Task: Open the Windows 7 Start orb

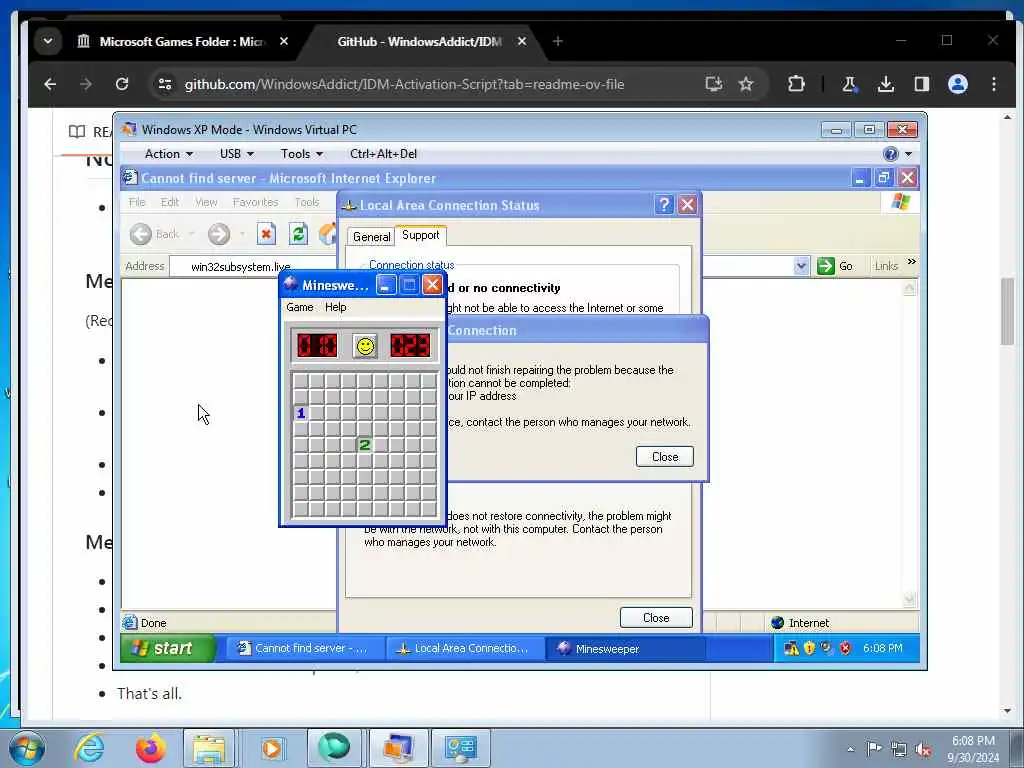Action: pos(27,748)
